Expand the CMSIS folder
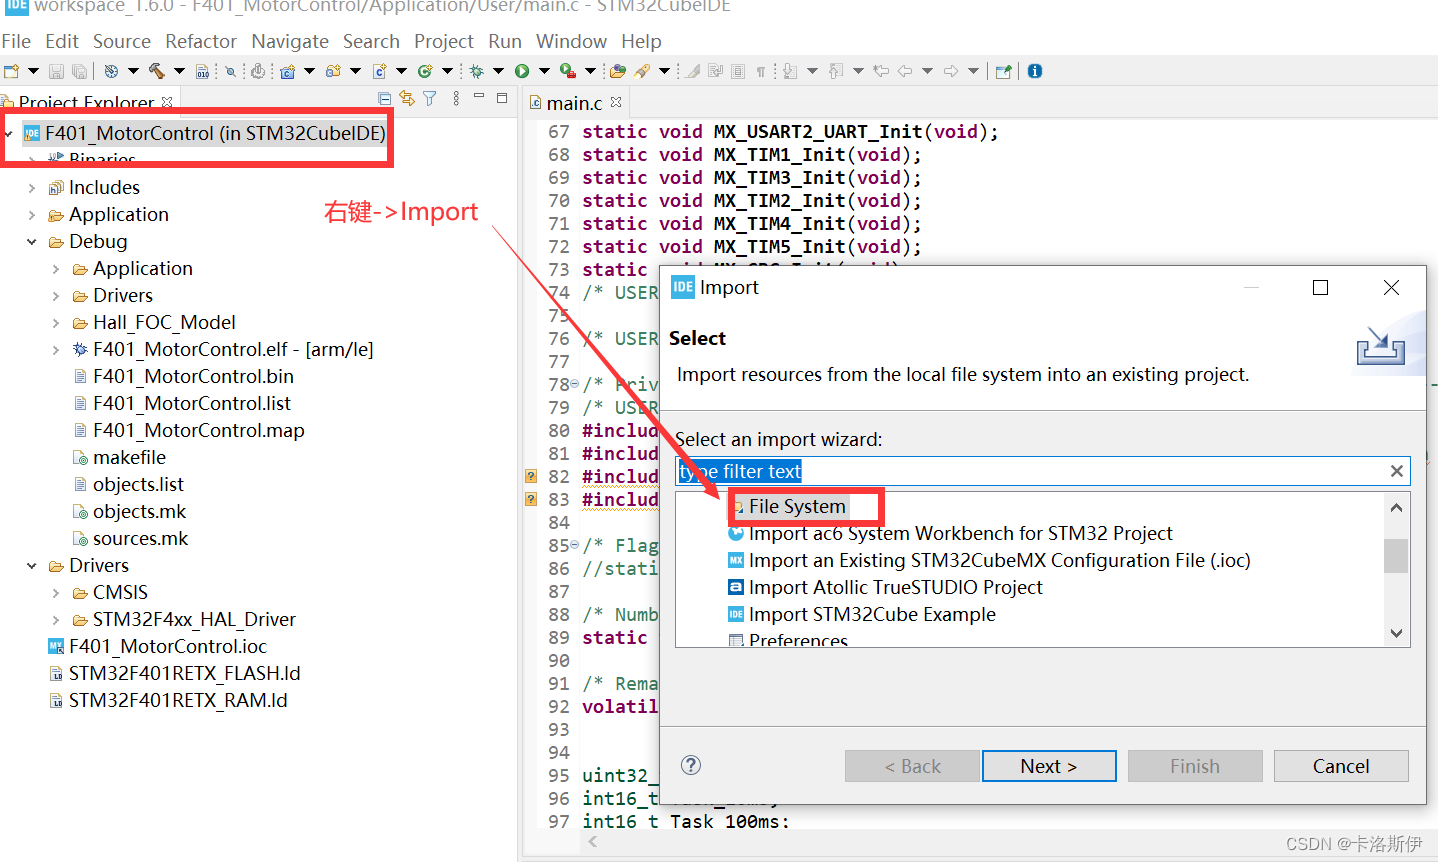 [x=56, y=593]
